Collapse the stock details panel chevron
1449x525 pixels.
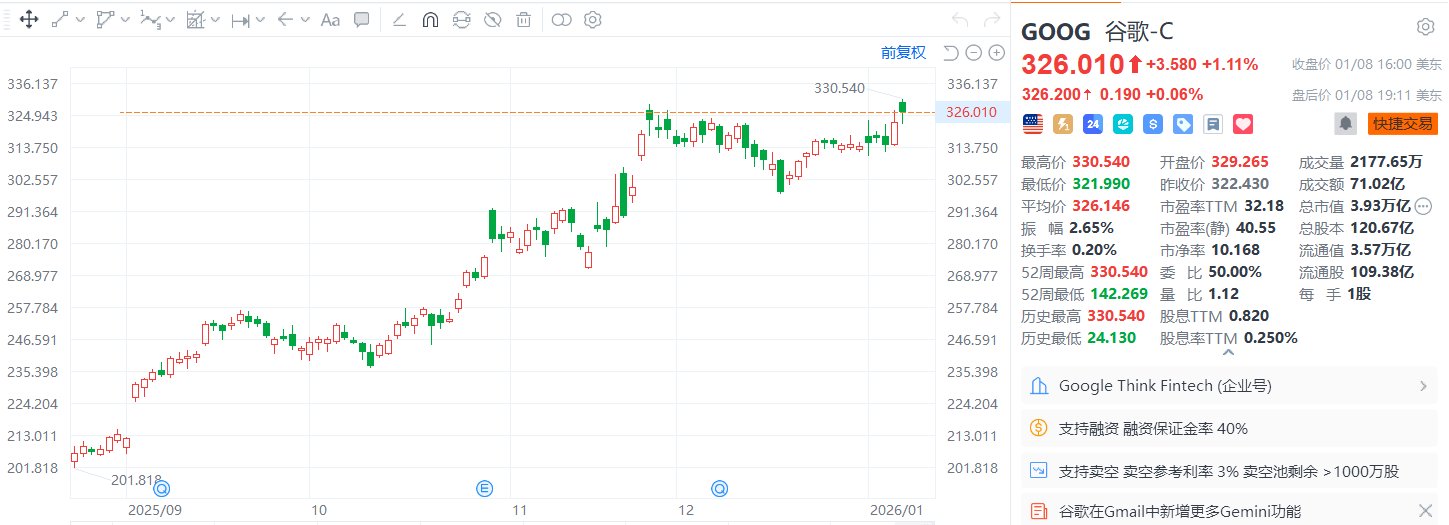(x=1229, y=353)
